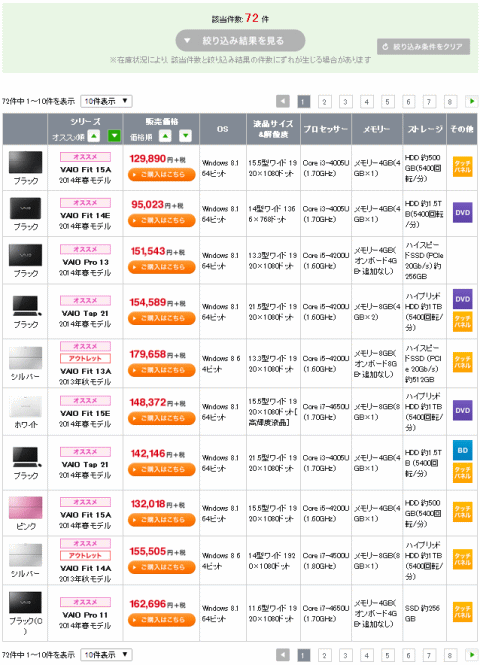Image resolution: width=480 pixels, height=665 pixels.
Task: Click ご購入はこちら for 179,658円 VAIO Fit 13A
Action: coord(162,370)
